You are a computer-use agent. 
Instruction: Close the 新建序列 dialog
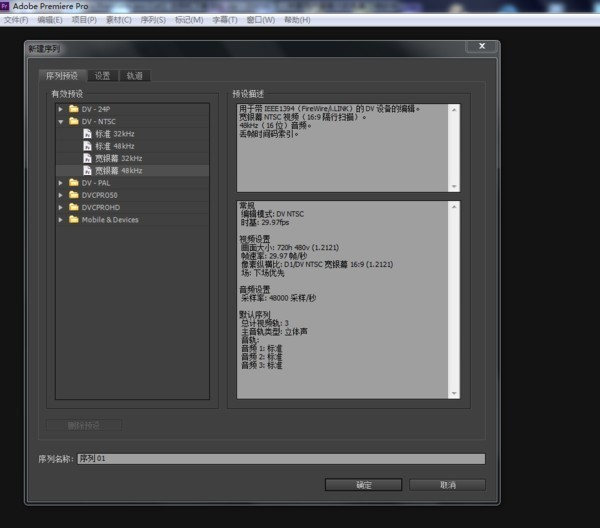tap(482, 46)
